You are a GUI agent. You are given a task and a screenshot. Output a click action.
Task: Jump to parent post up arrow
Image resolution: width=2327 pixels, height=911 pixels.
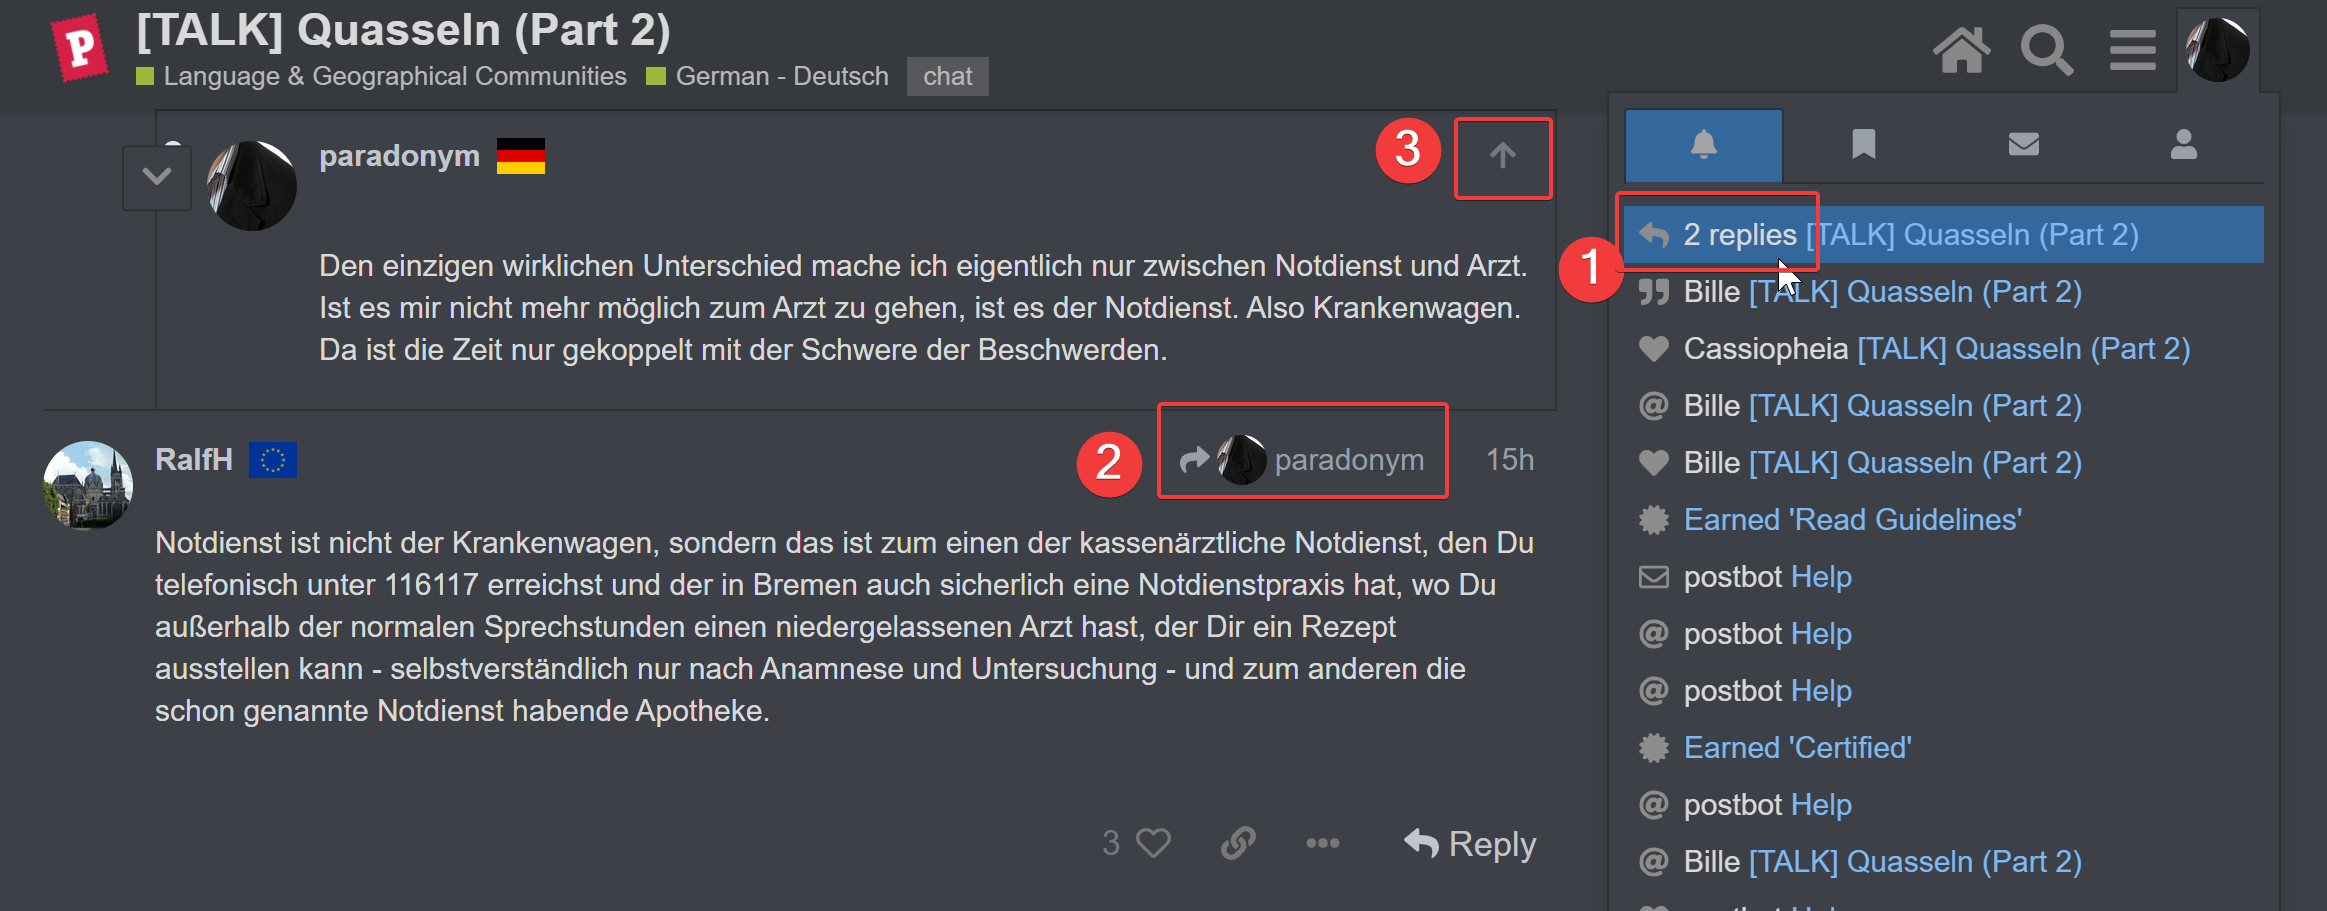pos(1502,156)
